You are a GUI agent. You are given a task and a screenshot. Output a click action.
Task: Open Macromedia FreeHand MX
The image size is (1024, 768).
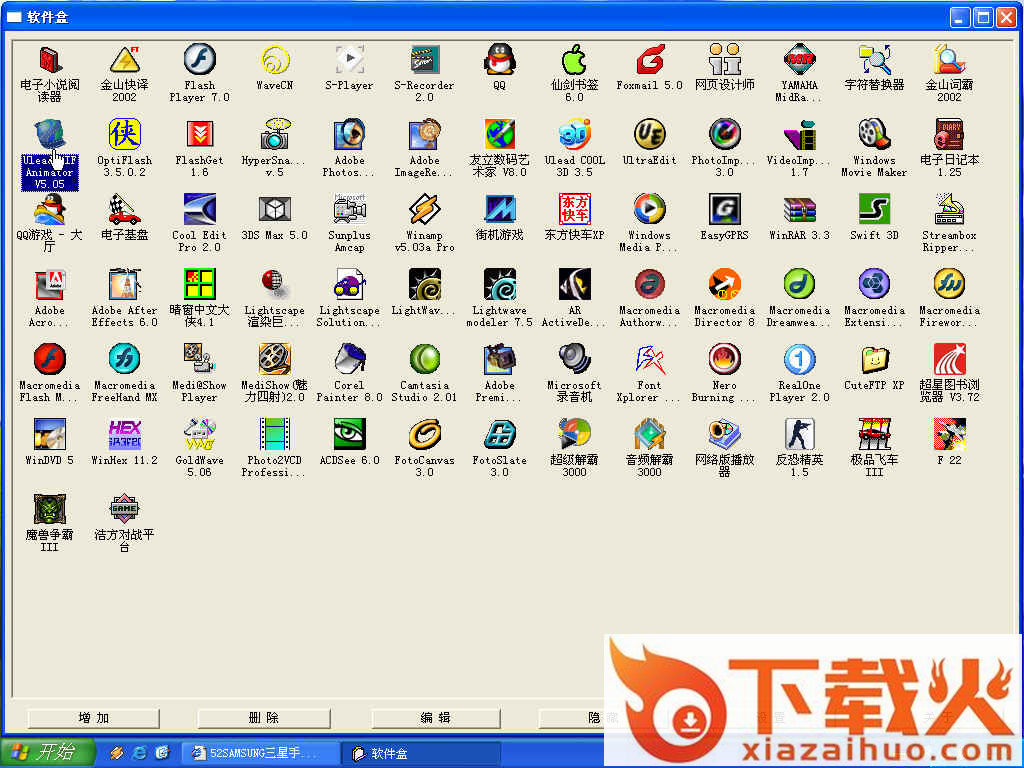point(124,360)
